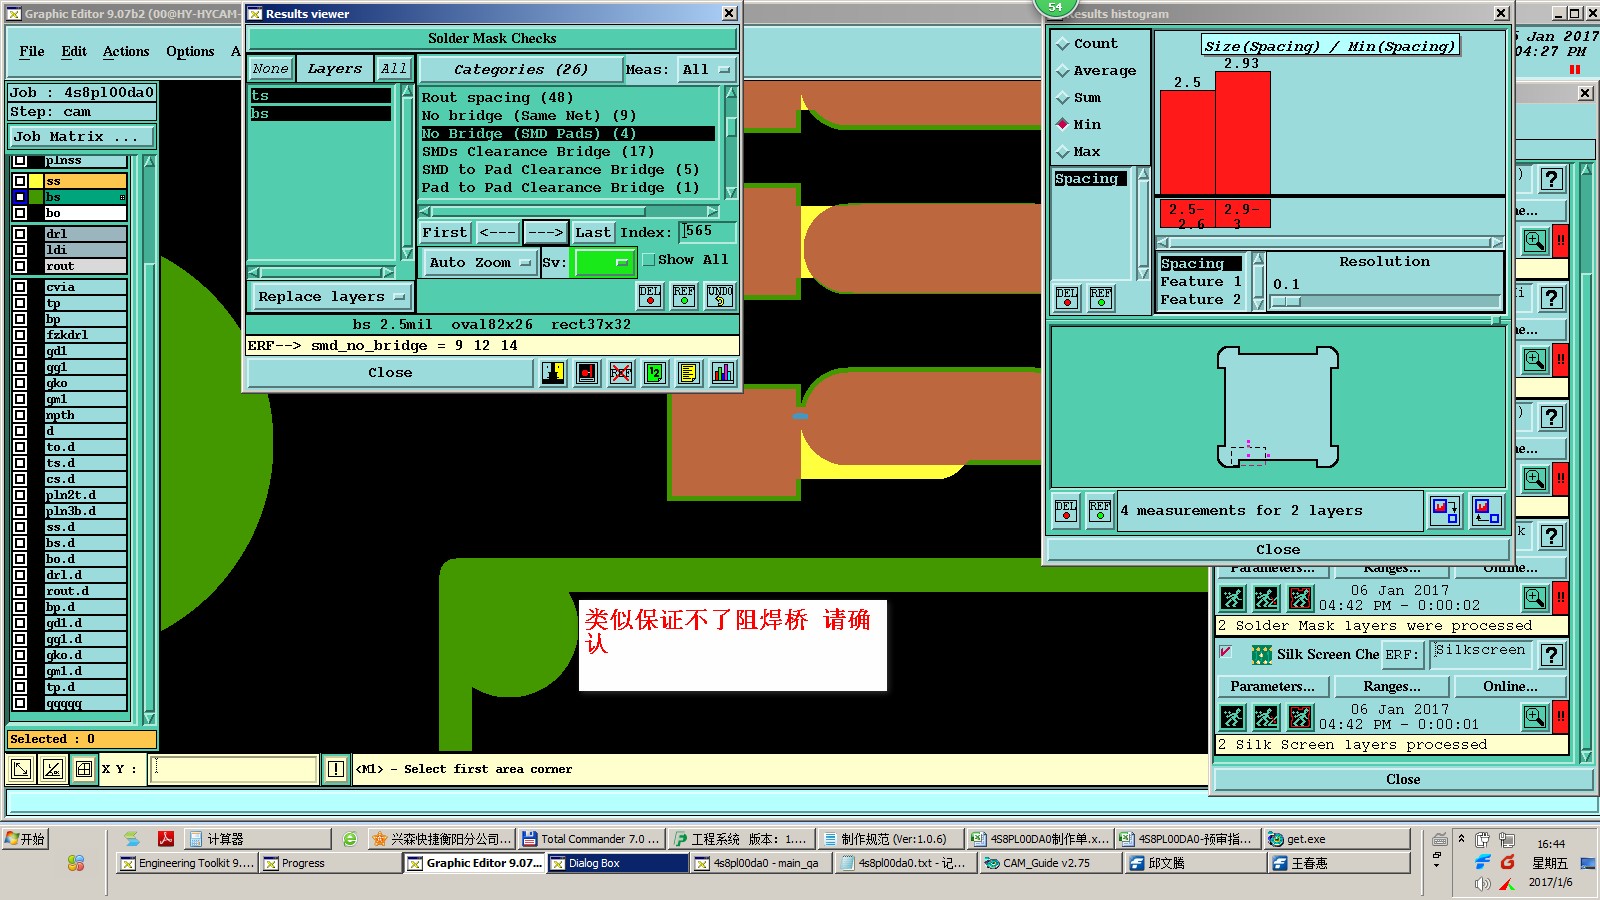Click the DEL icon in Results viewer
Image resolution: width=1600 pixels, height=900 pixels.
coord(650,296)
